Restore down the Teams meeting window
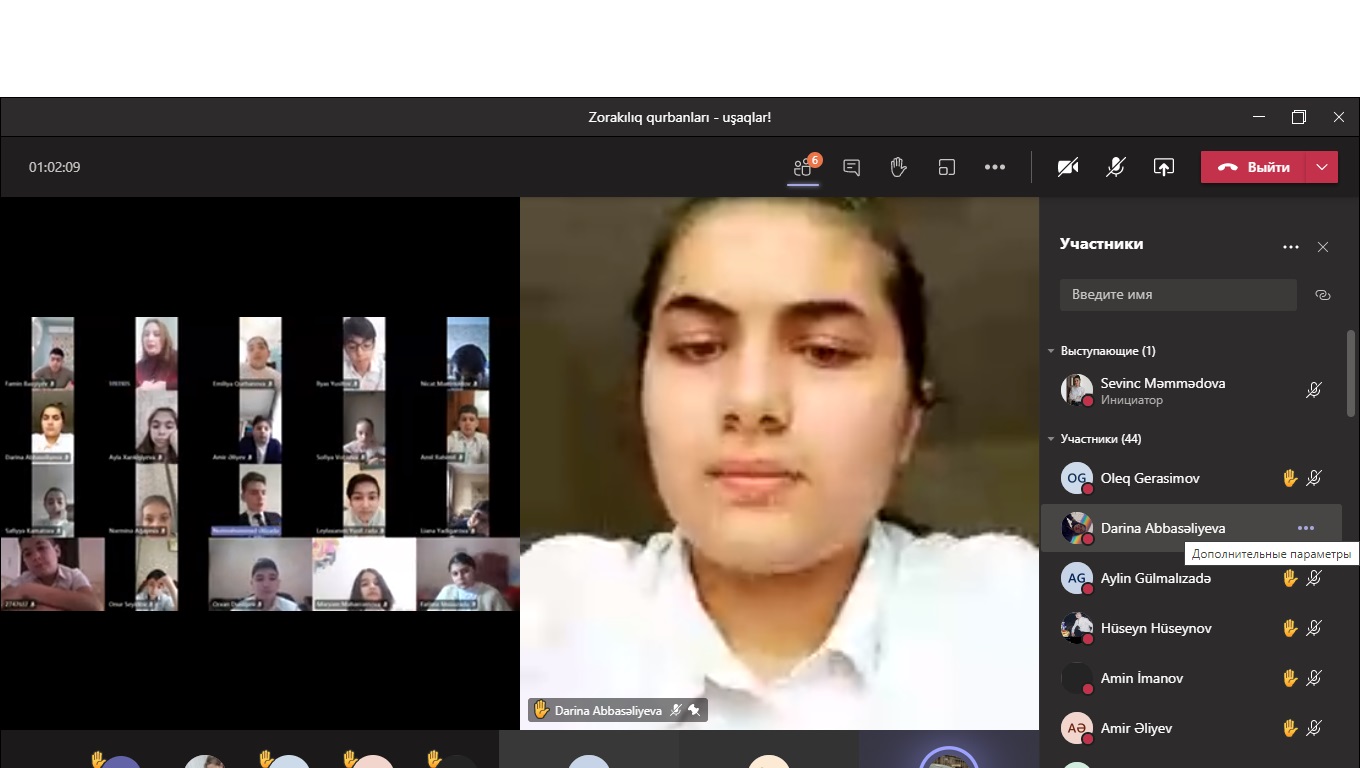The image size is (1360, 768). click(1299, 117)
